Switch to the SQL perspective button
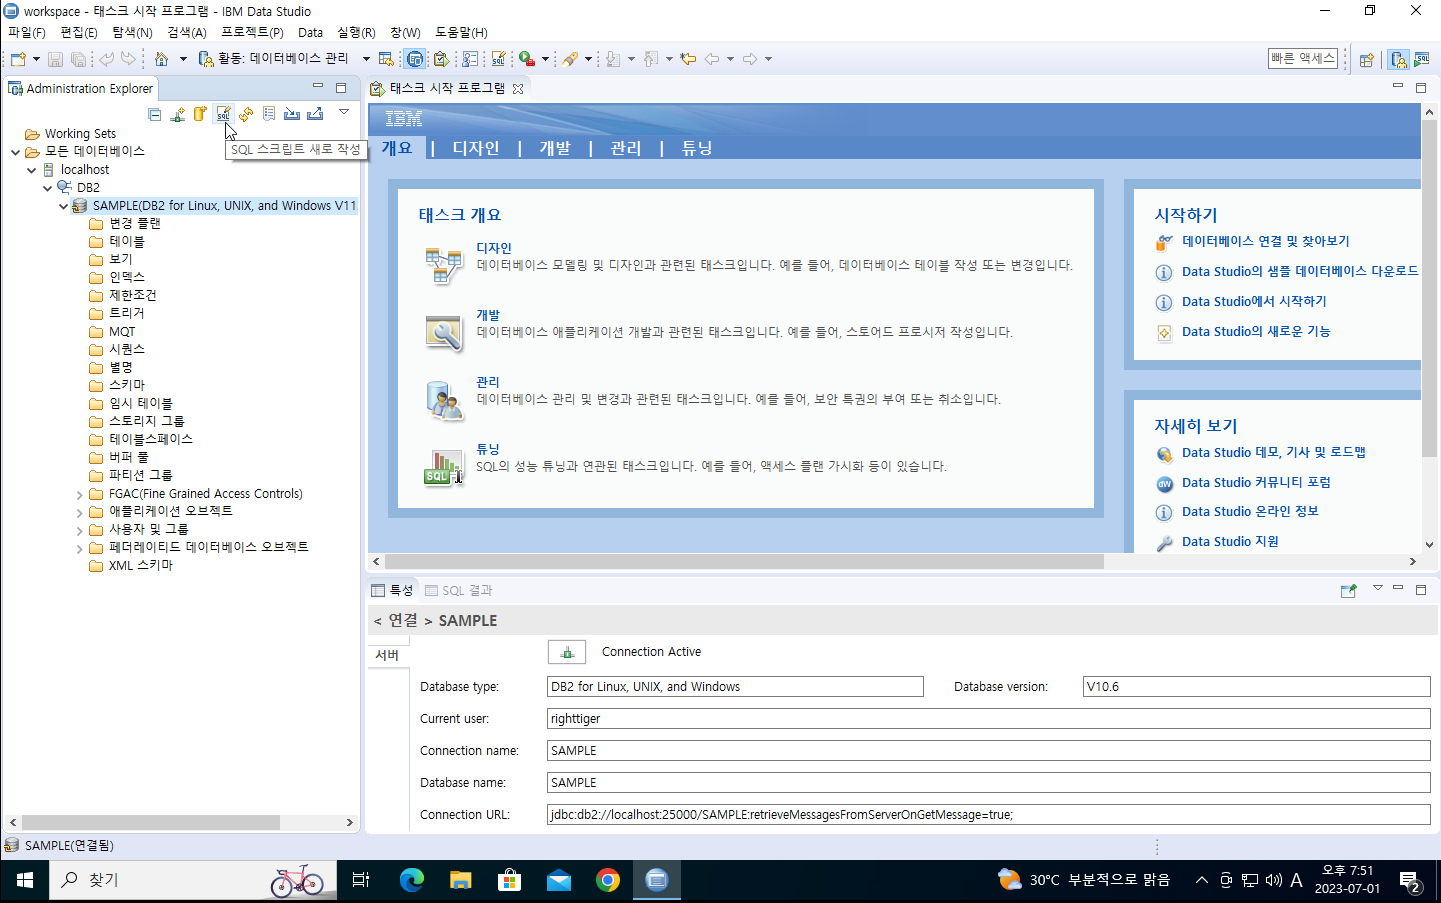Viewport: 1441px width, 903px height. tap(1421, 59)
